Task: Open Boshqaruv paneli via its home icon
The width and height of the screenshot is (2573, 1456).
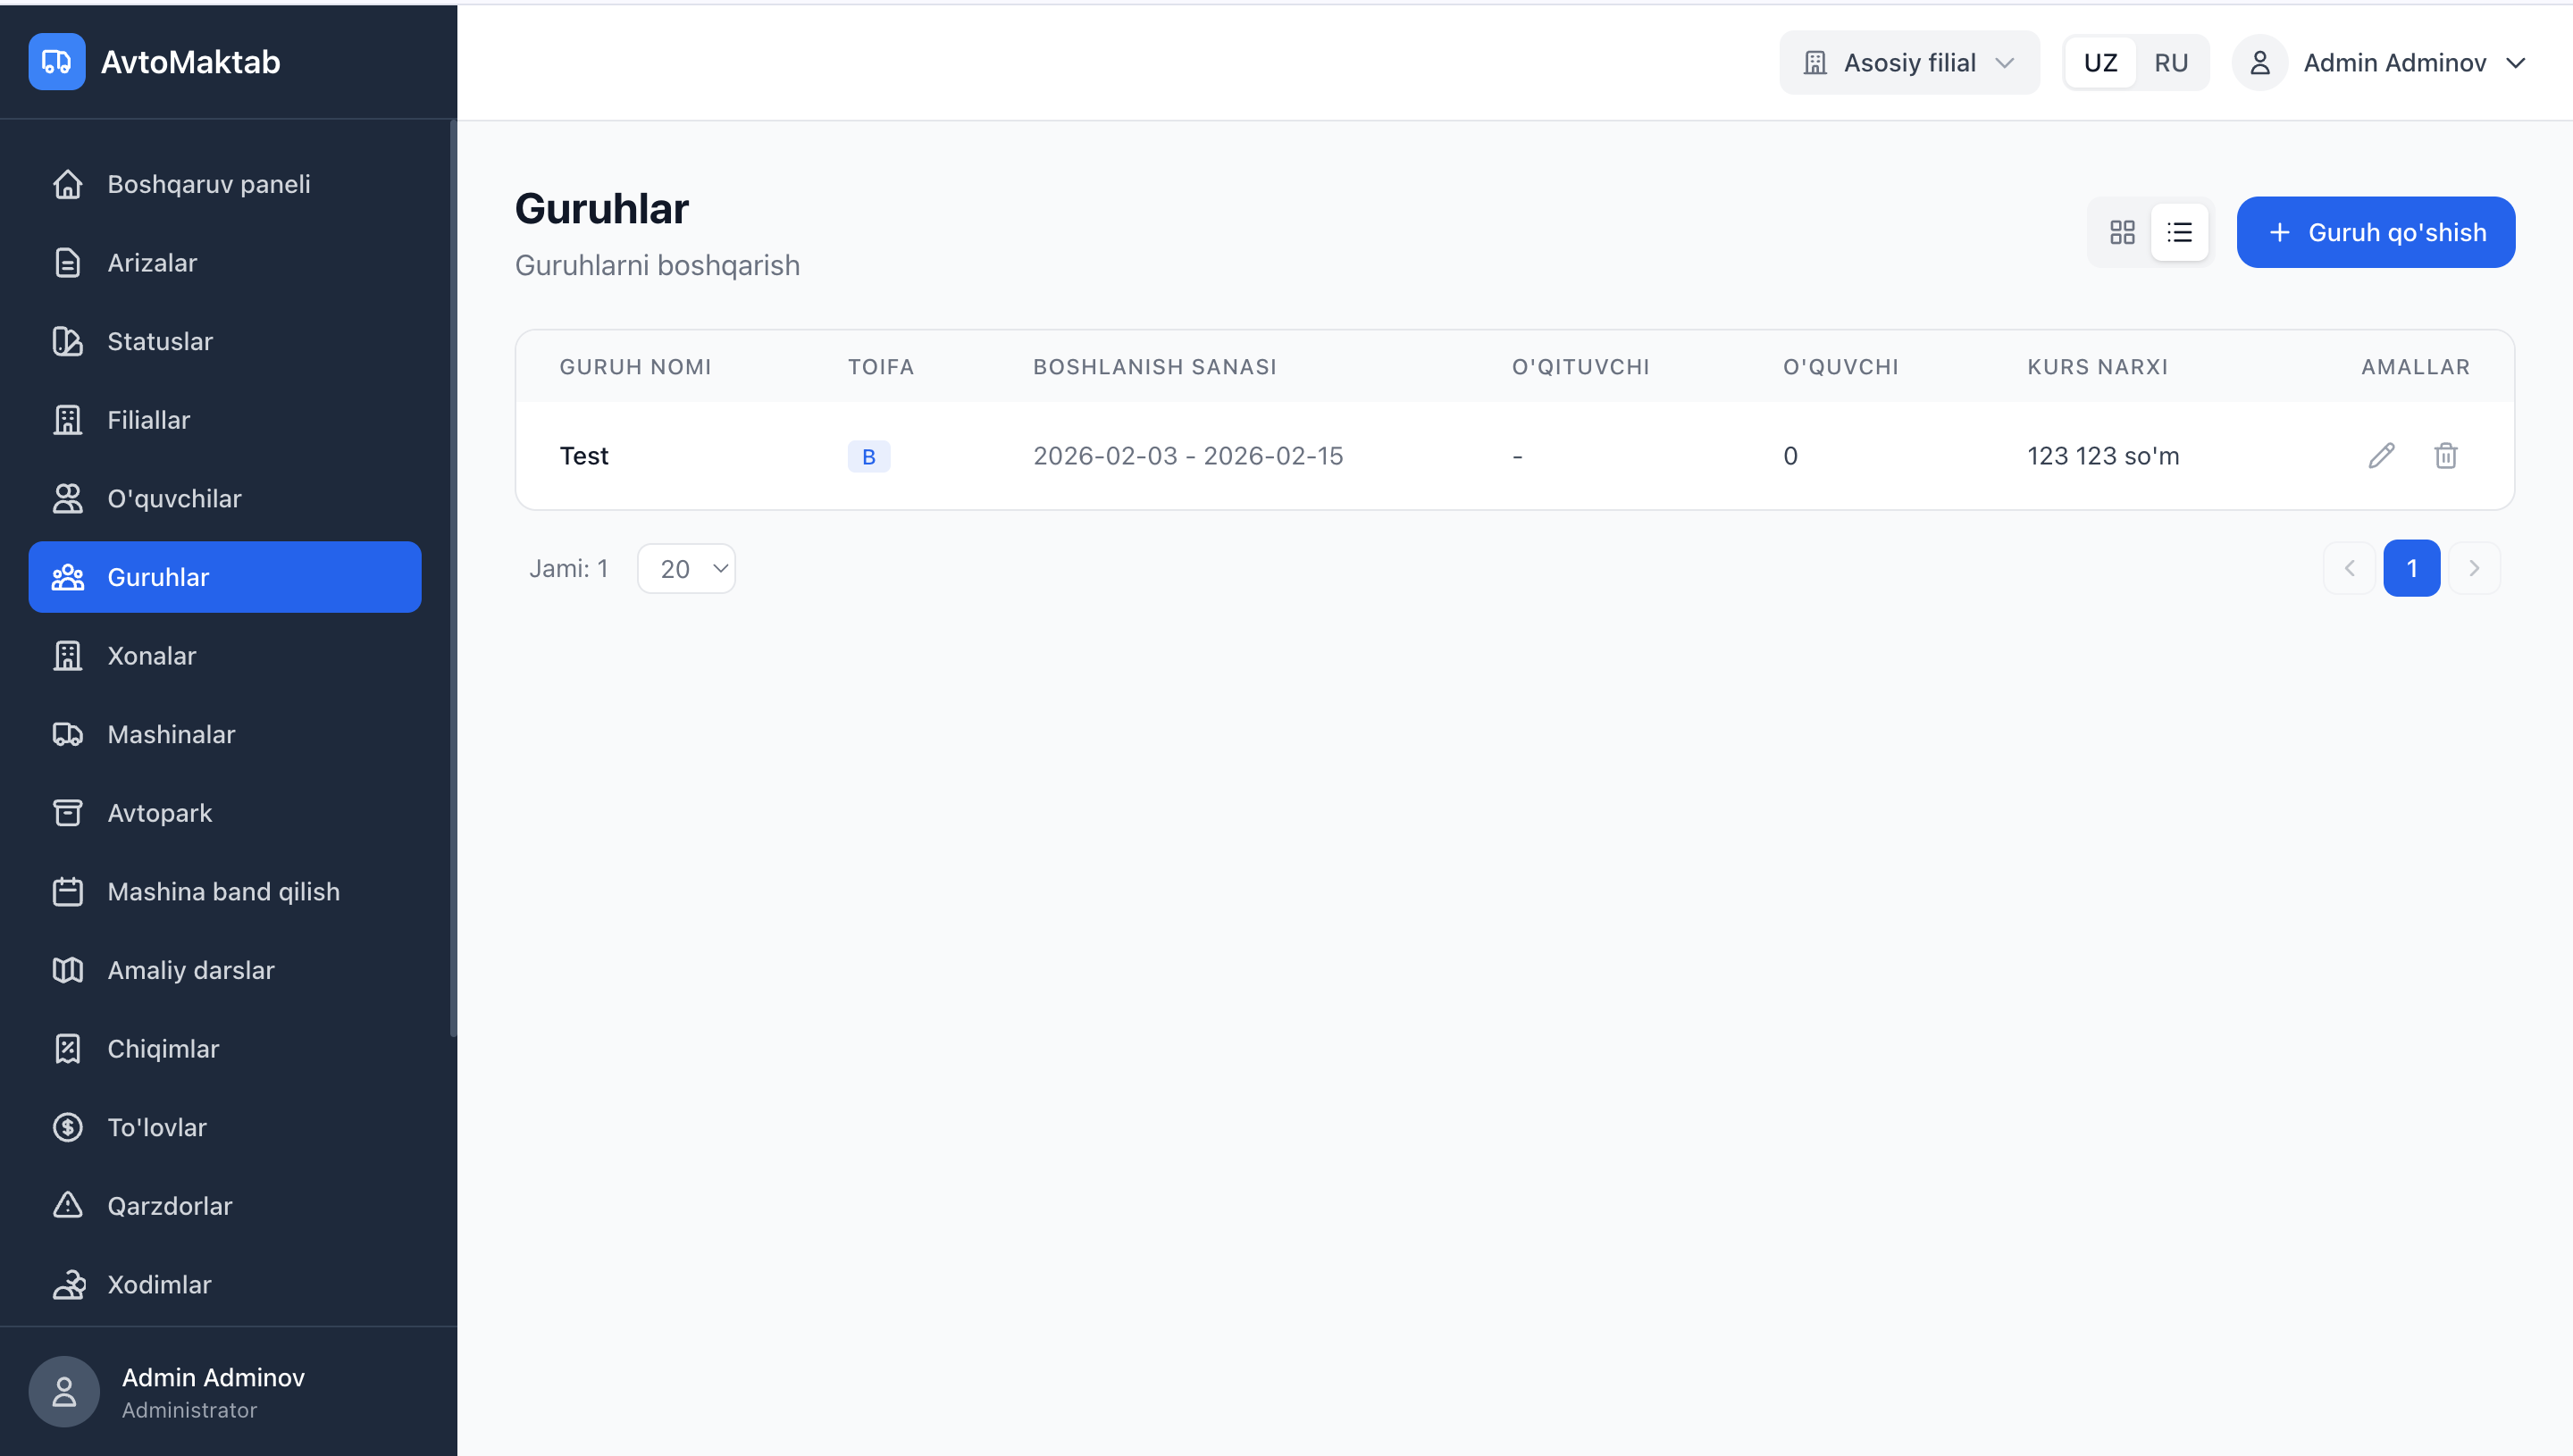Action: click(67, 184)
